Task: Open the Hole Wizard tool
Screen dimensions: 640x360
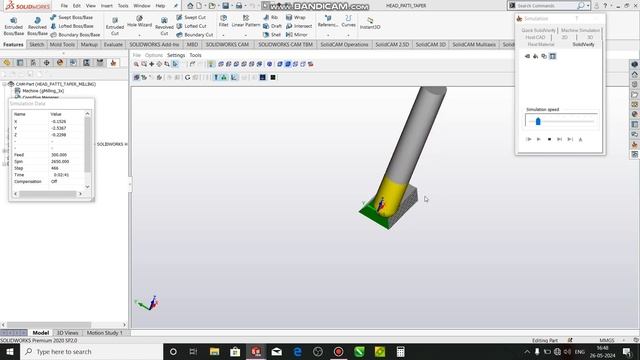Action: coord(139,22)
